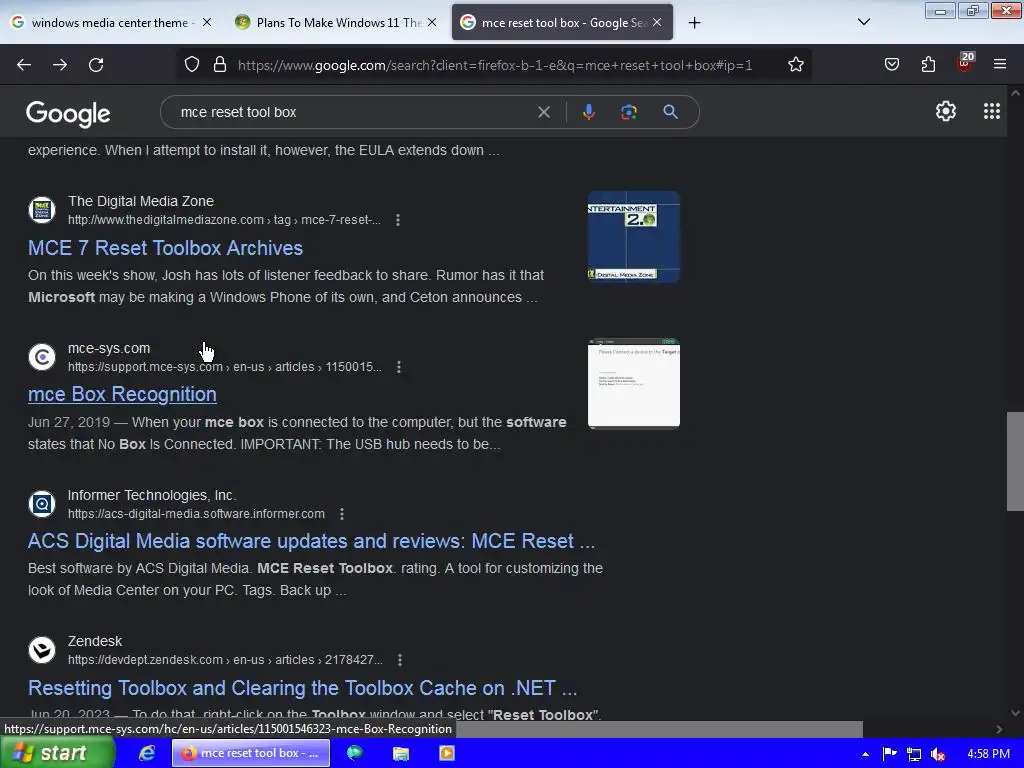Click page scrollbar down arrow
The width and height of the screenshot is (1024, 768).
tap(1015, 713)
